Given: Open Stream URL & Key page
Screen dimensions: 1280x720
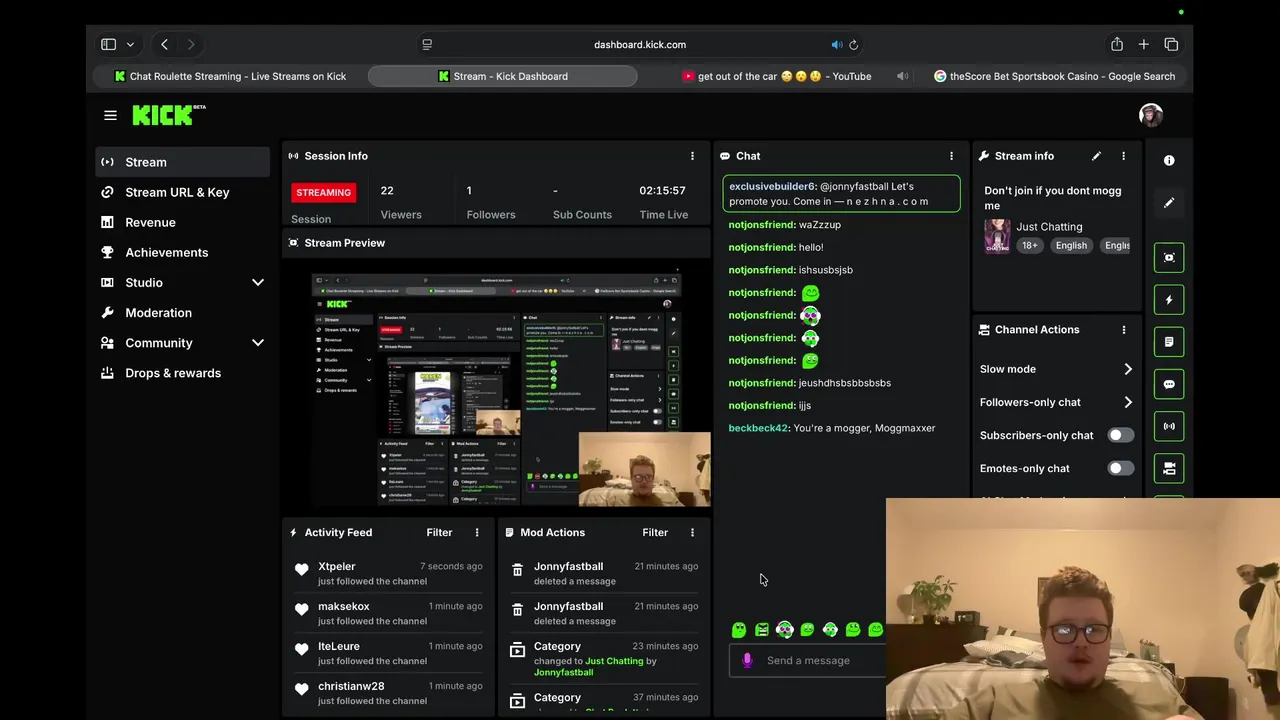Looking at the screenshot, I should tap(183, 192).
